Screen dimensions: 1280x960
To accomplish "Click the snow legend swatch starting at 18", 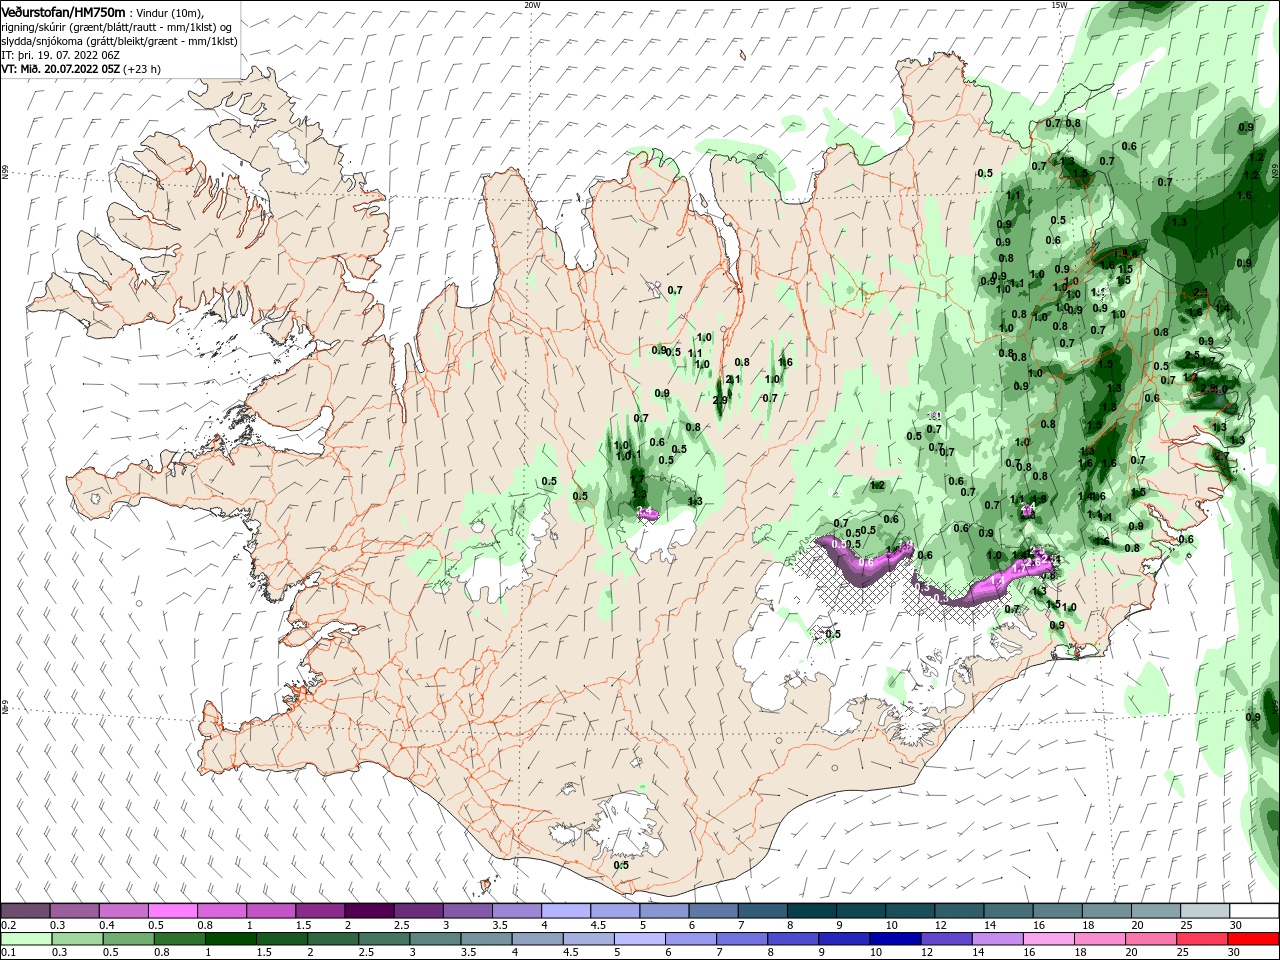I will pyautogui.click(x=1106, y=911).
